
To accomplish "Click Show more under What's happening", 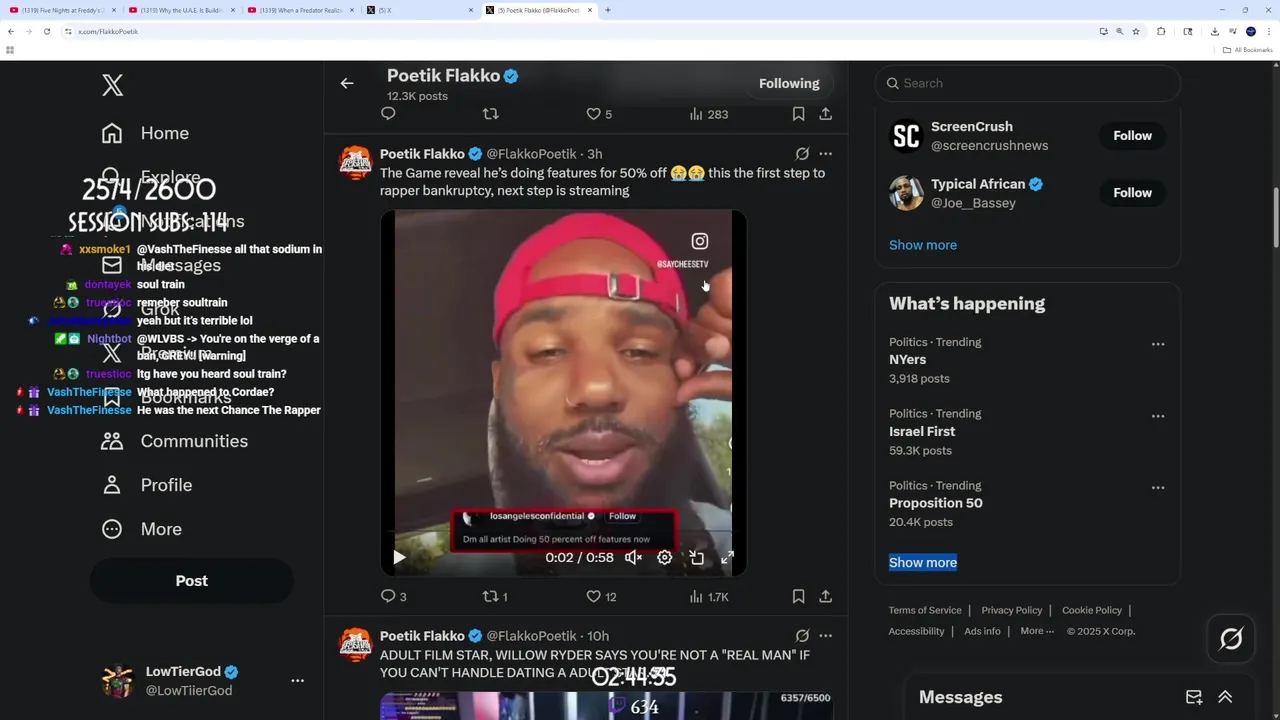I will point(923,562).
